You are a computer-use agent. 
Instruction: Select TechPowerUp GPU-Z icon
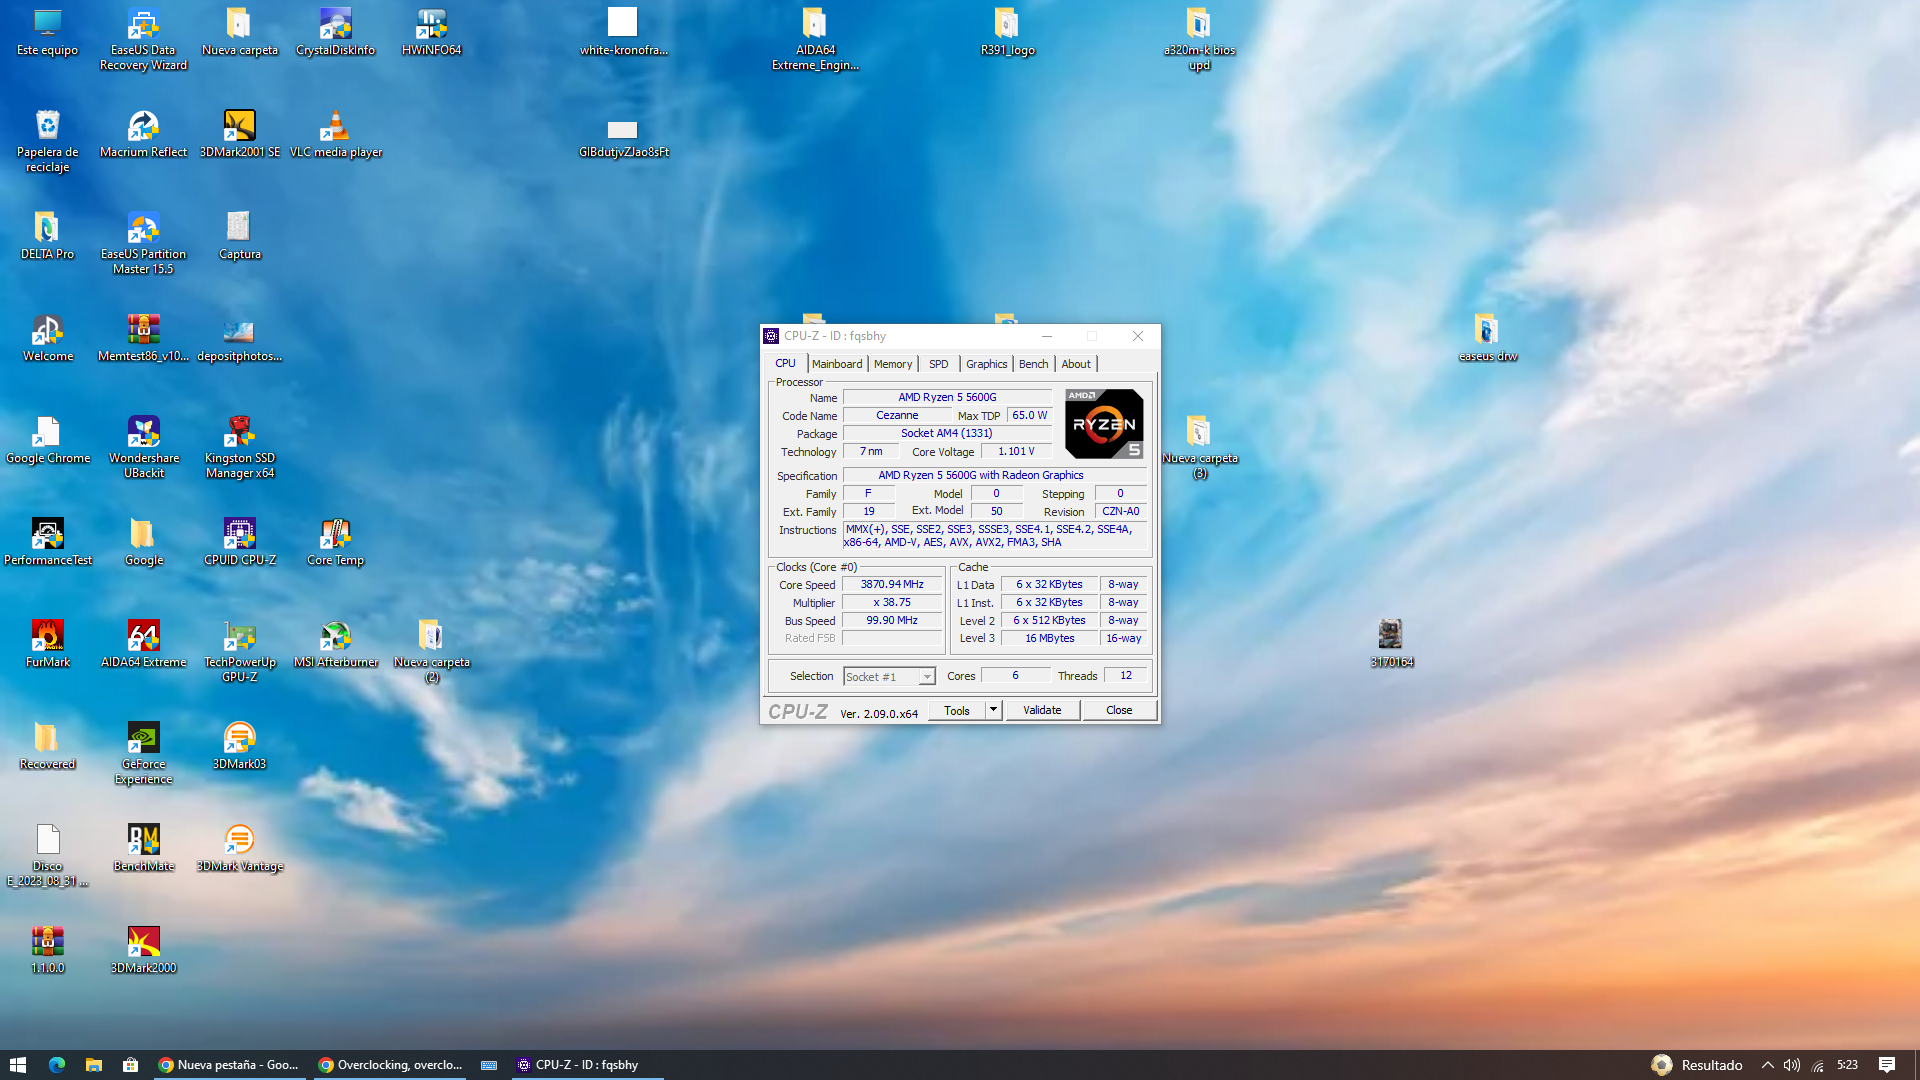click(x=239, y=651)
